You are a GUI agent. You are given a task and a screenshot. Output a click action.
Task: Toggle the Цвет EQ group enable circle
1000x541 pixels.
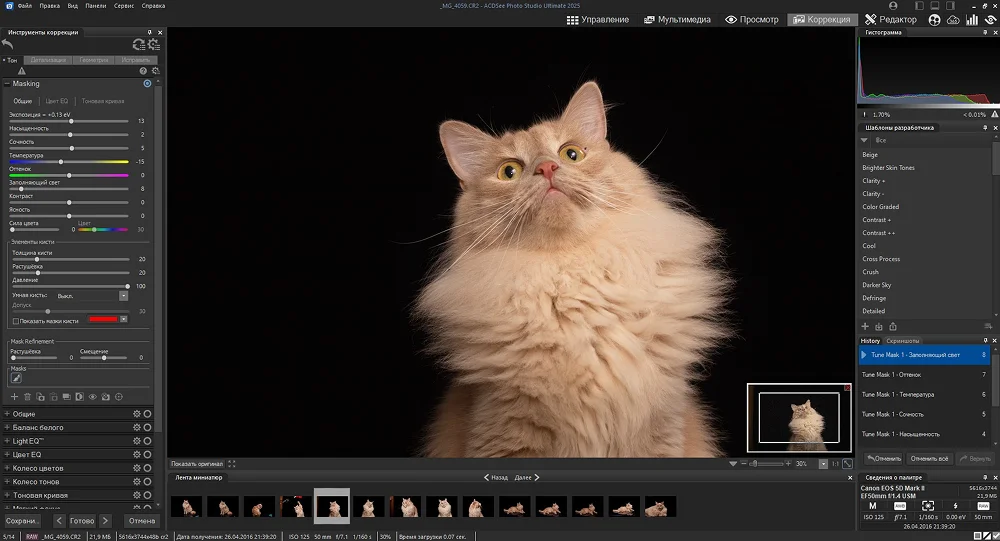point(148,455)
